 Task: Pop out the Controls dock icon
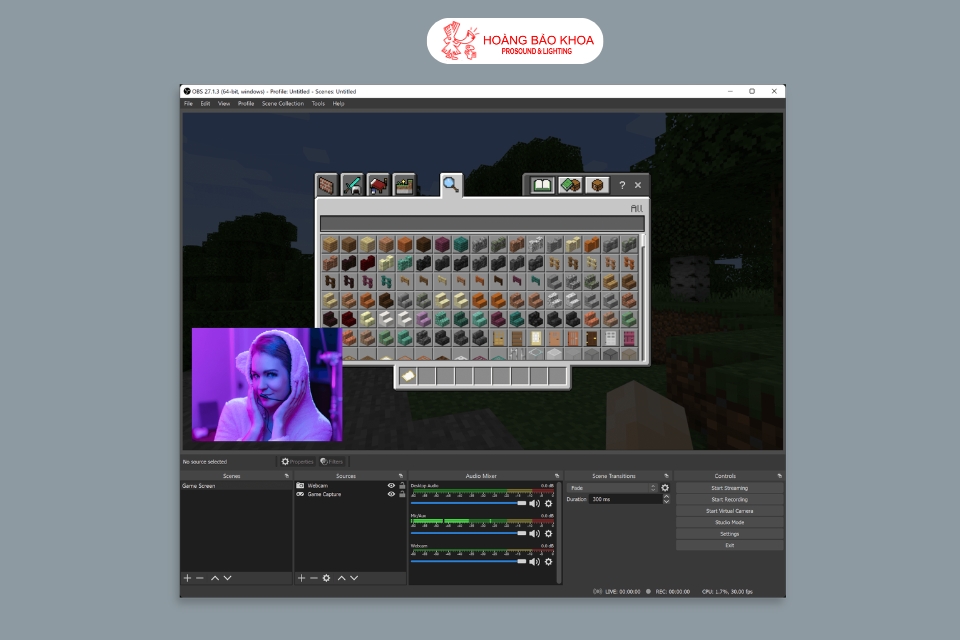pos(779,476)
